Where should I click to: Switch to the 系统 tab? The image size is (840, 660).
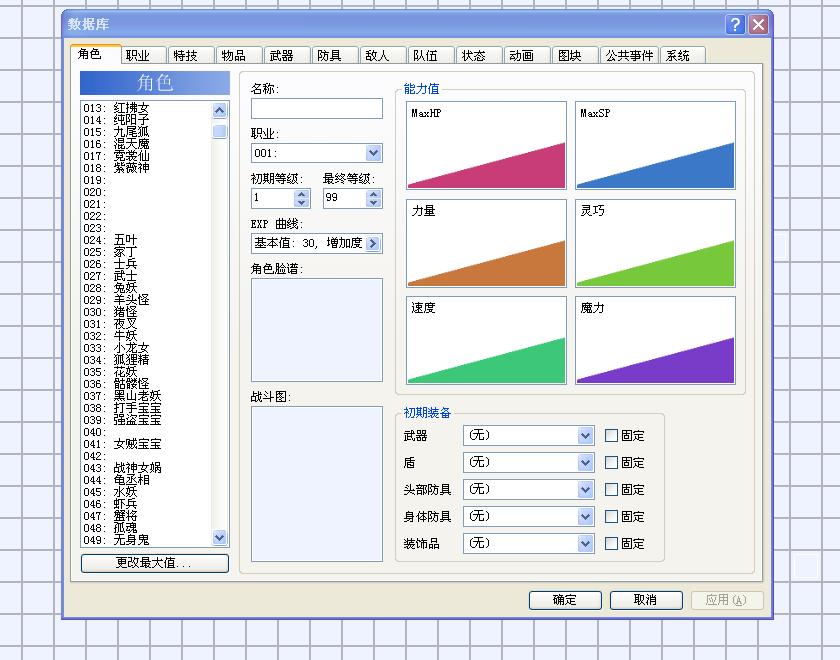(x=682, y=55)
